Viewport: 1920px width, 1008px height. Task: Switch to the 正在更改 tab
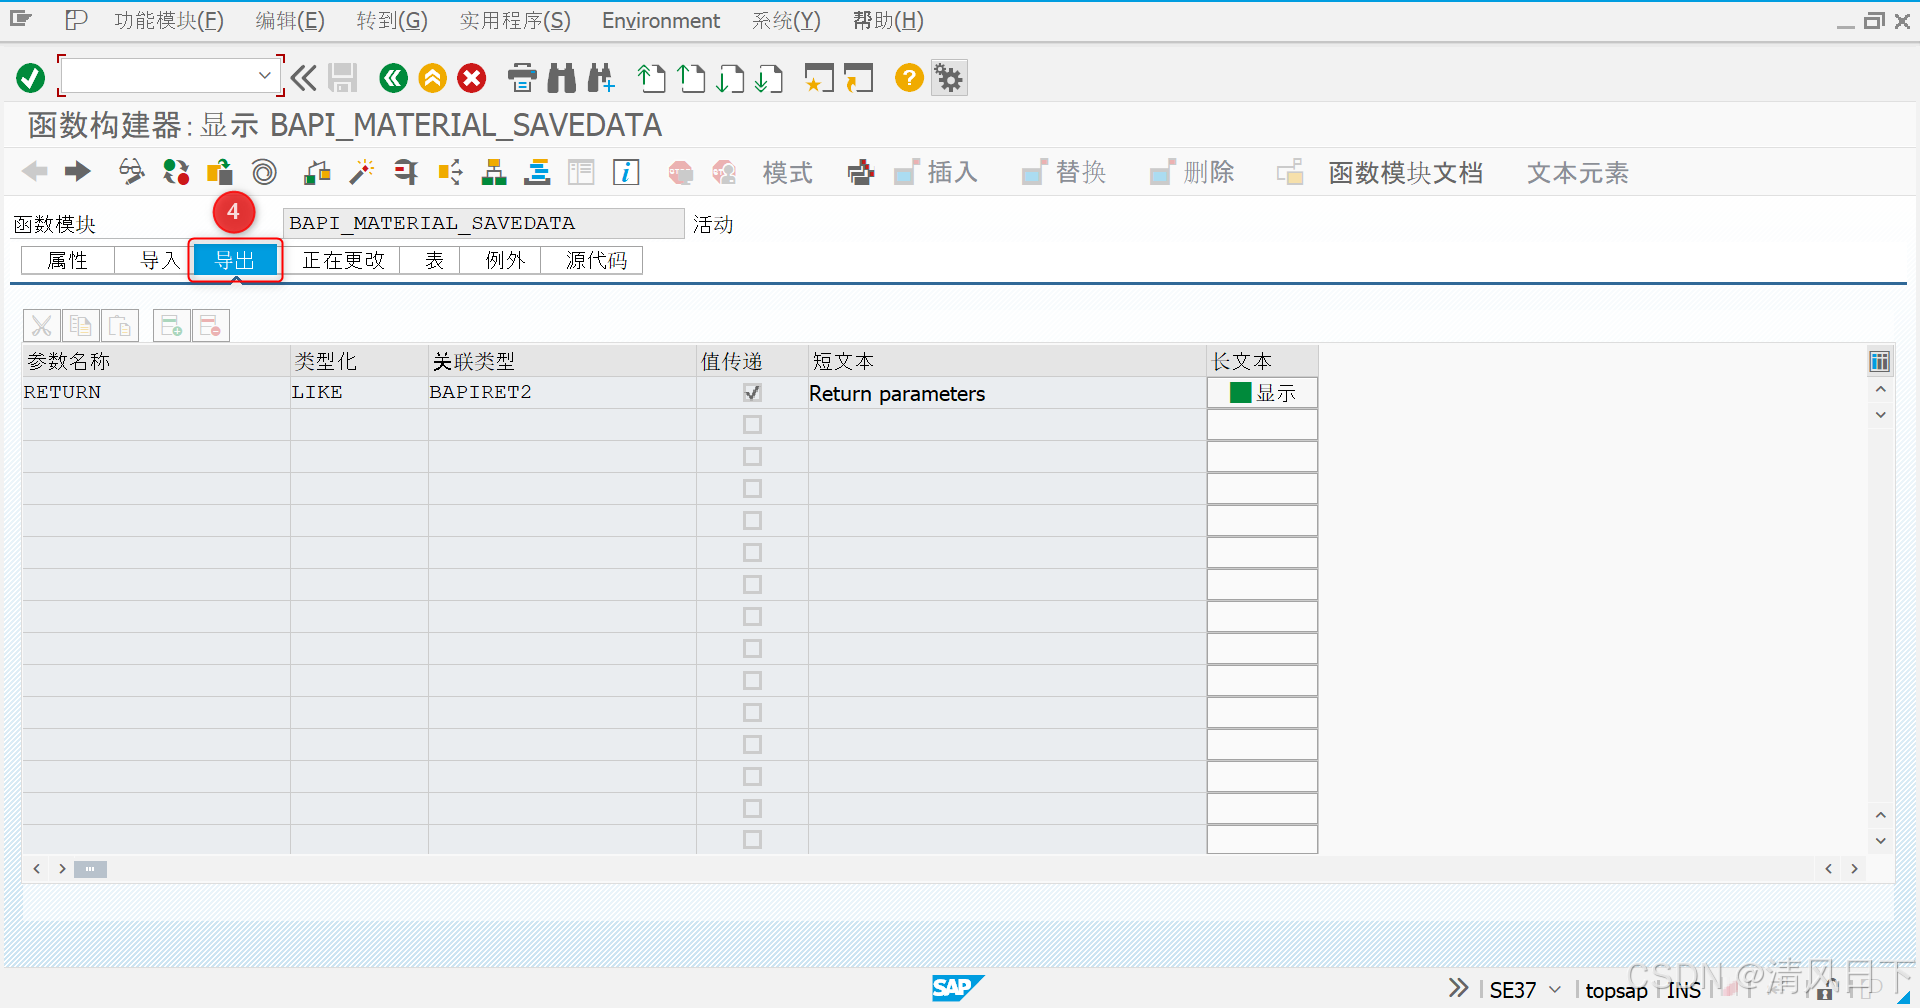[x=343, y=260]
